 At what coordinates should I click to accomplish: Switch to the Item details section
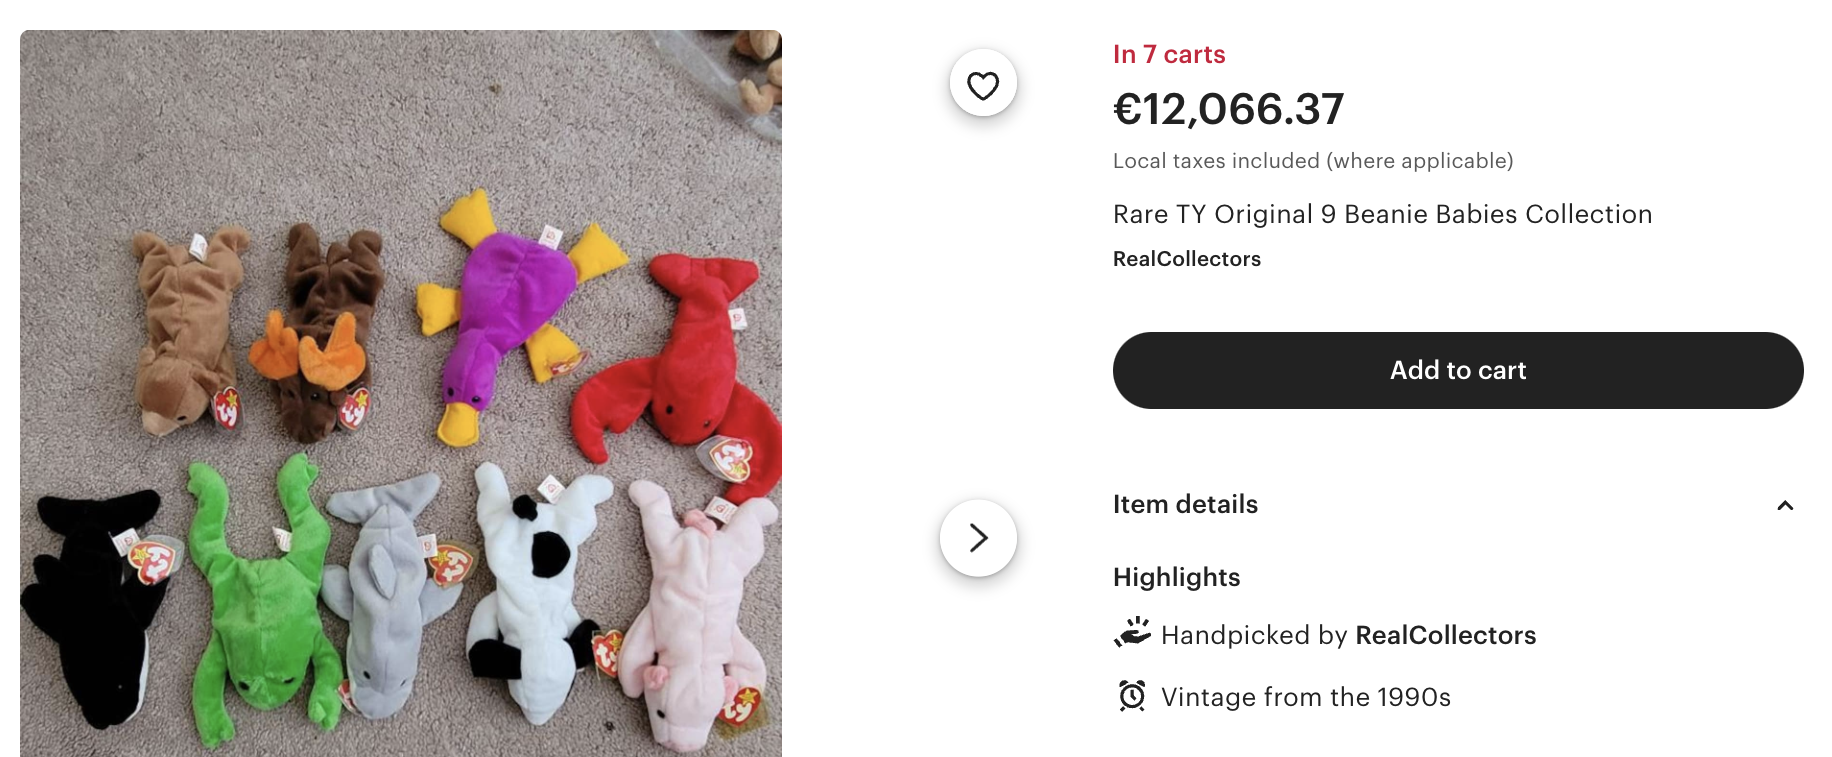pos(1185,505)
